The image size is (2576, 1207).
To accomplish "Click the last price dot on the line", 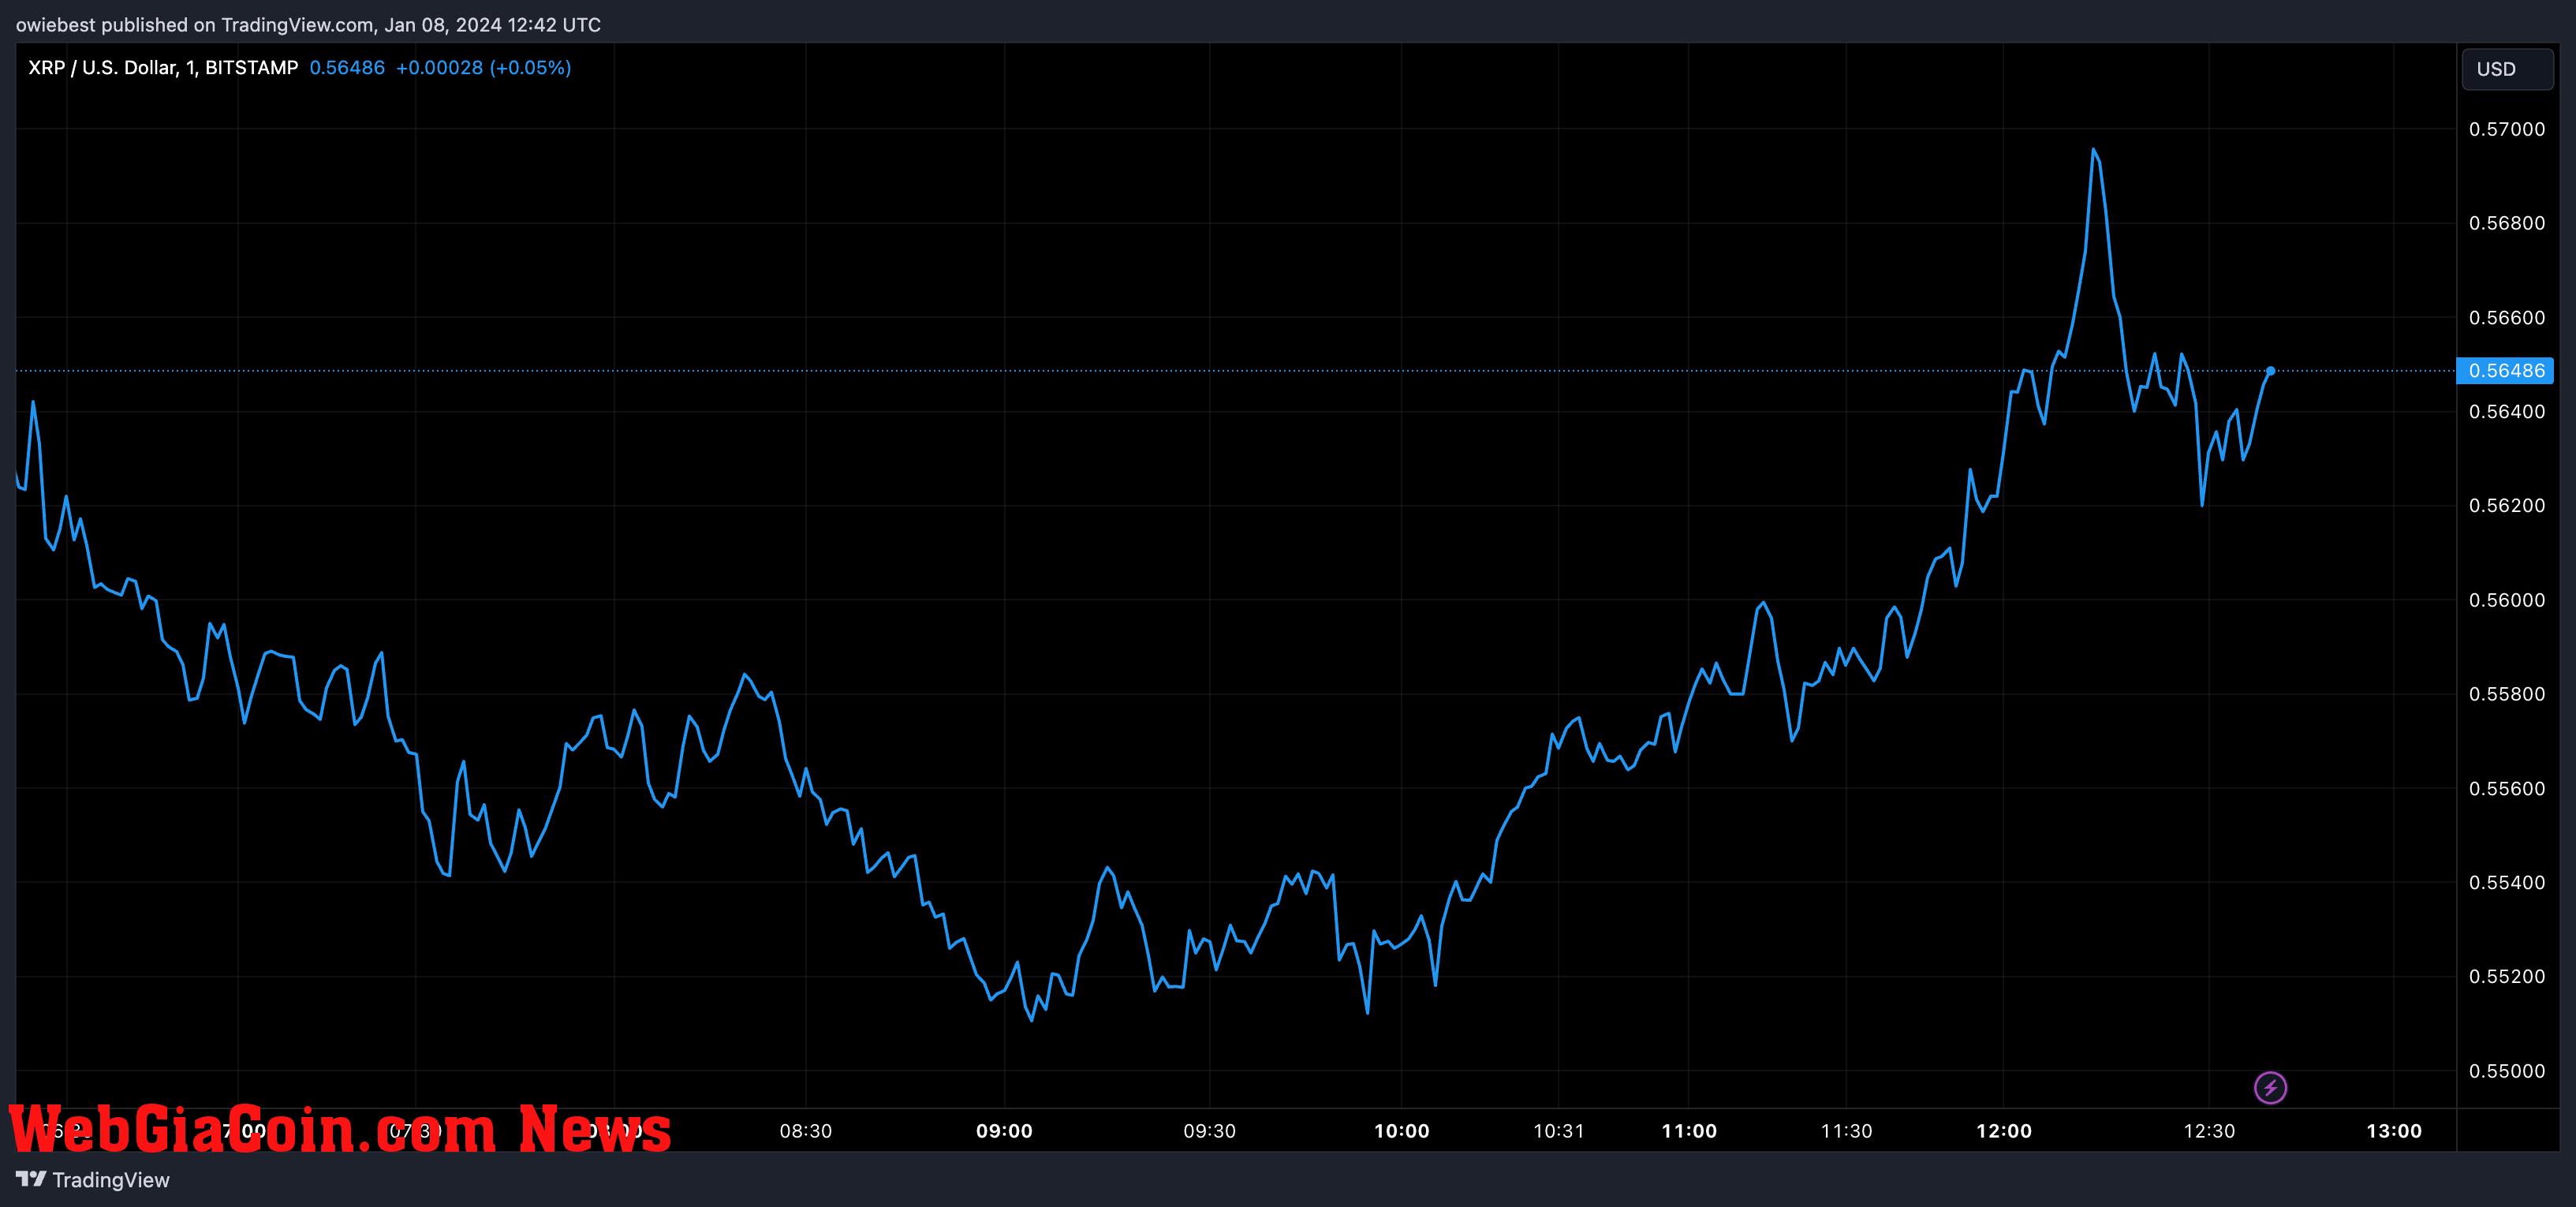I will click(2270, 371).
